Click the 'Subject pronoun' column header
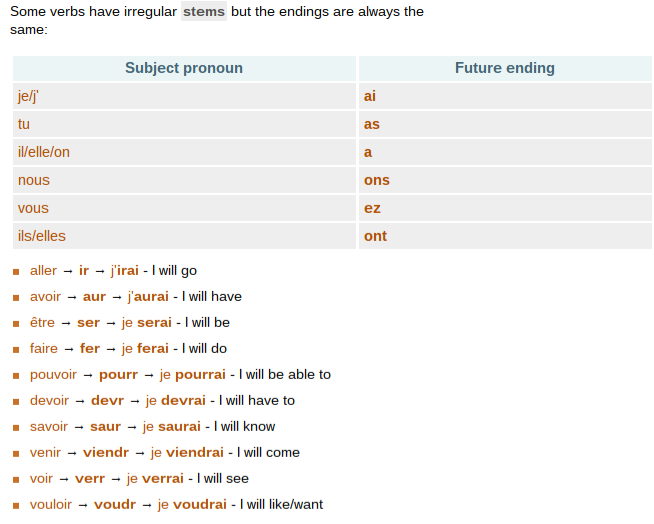Image resolution: width=654 pixels, height=524 pixels. tap(184, 68)
